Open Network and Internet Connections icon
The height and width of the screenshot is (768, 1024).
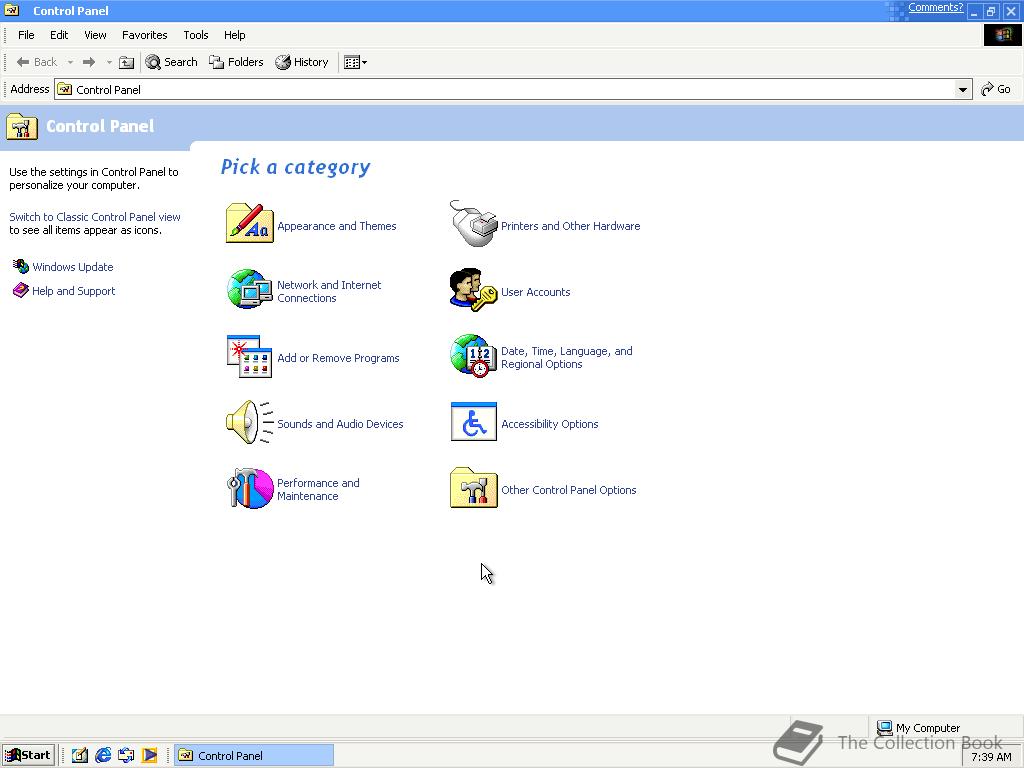(249, 289)
